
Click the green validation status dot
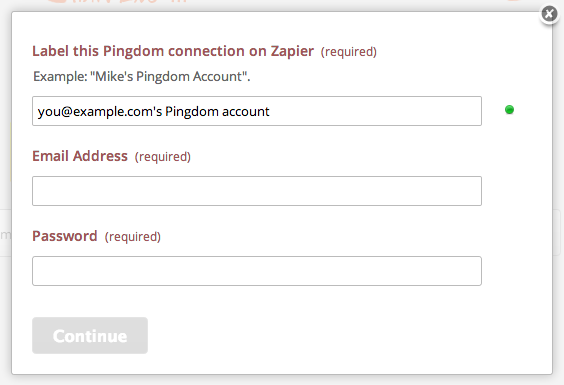pyautogui.click(x=509, y=110)
